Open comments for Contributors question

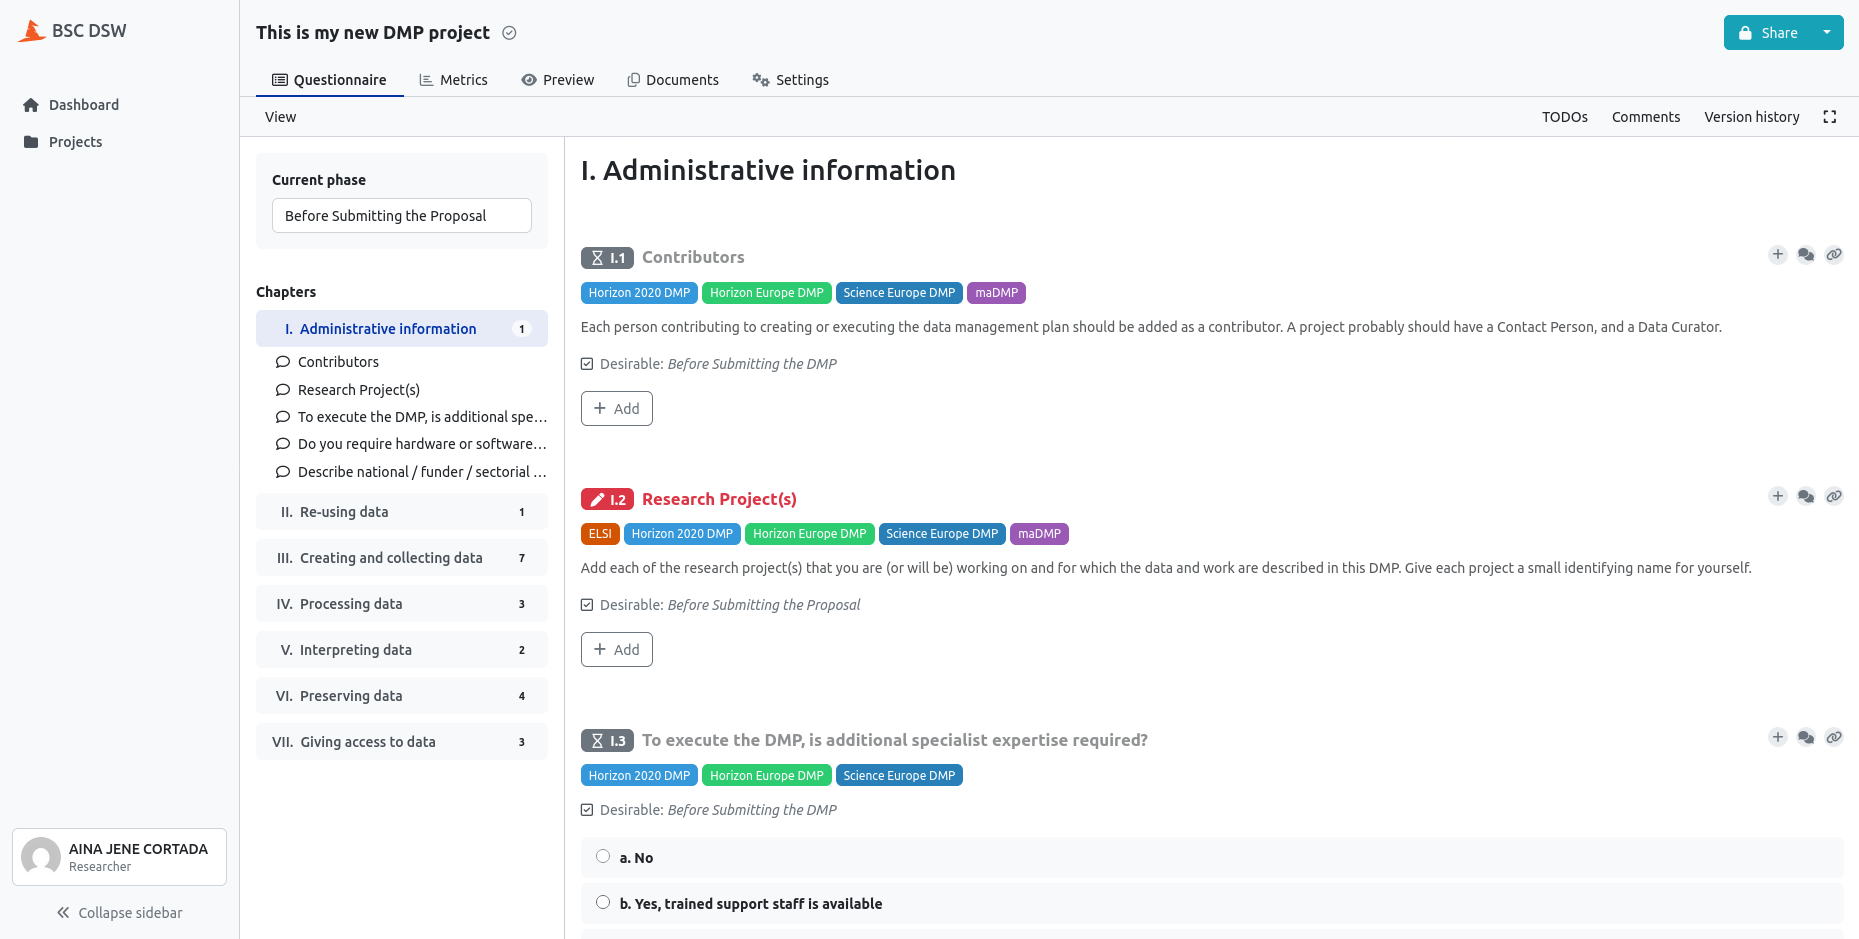(1805, 255)
